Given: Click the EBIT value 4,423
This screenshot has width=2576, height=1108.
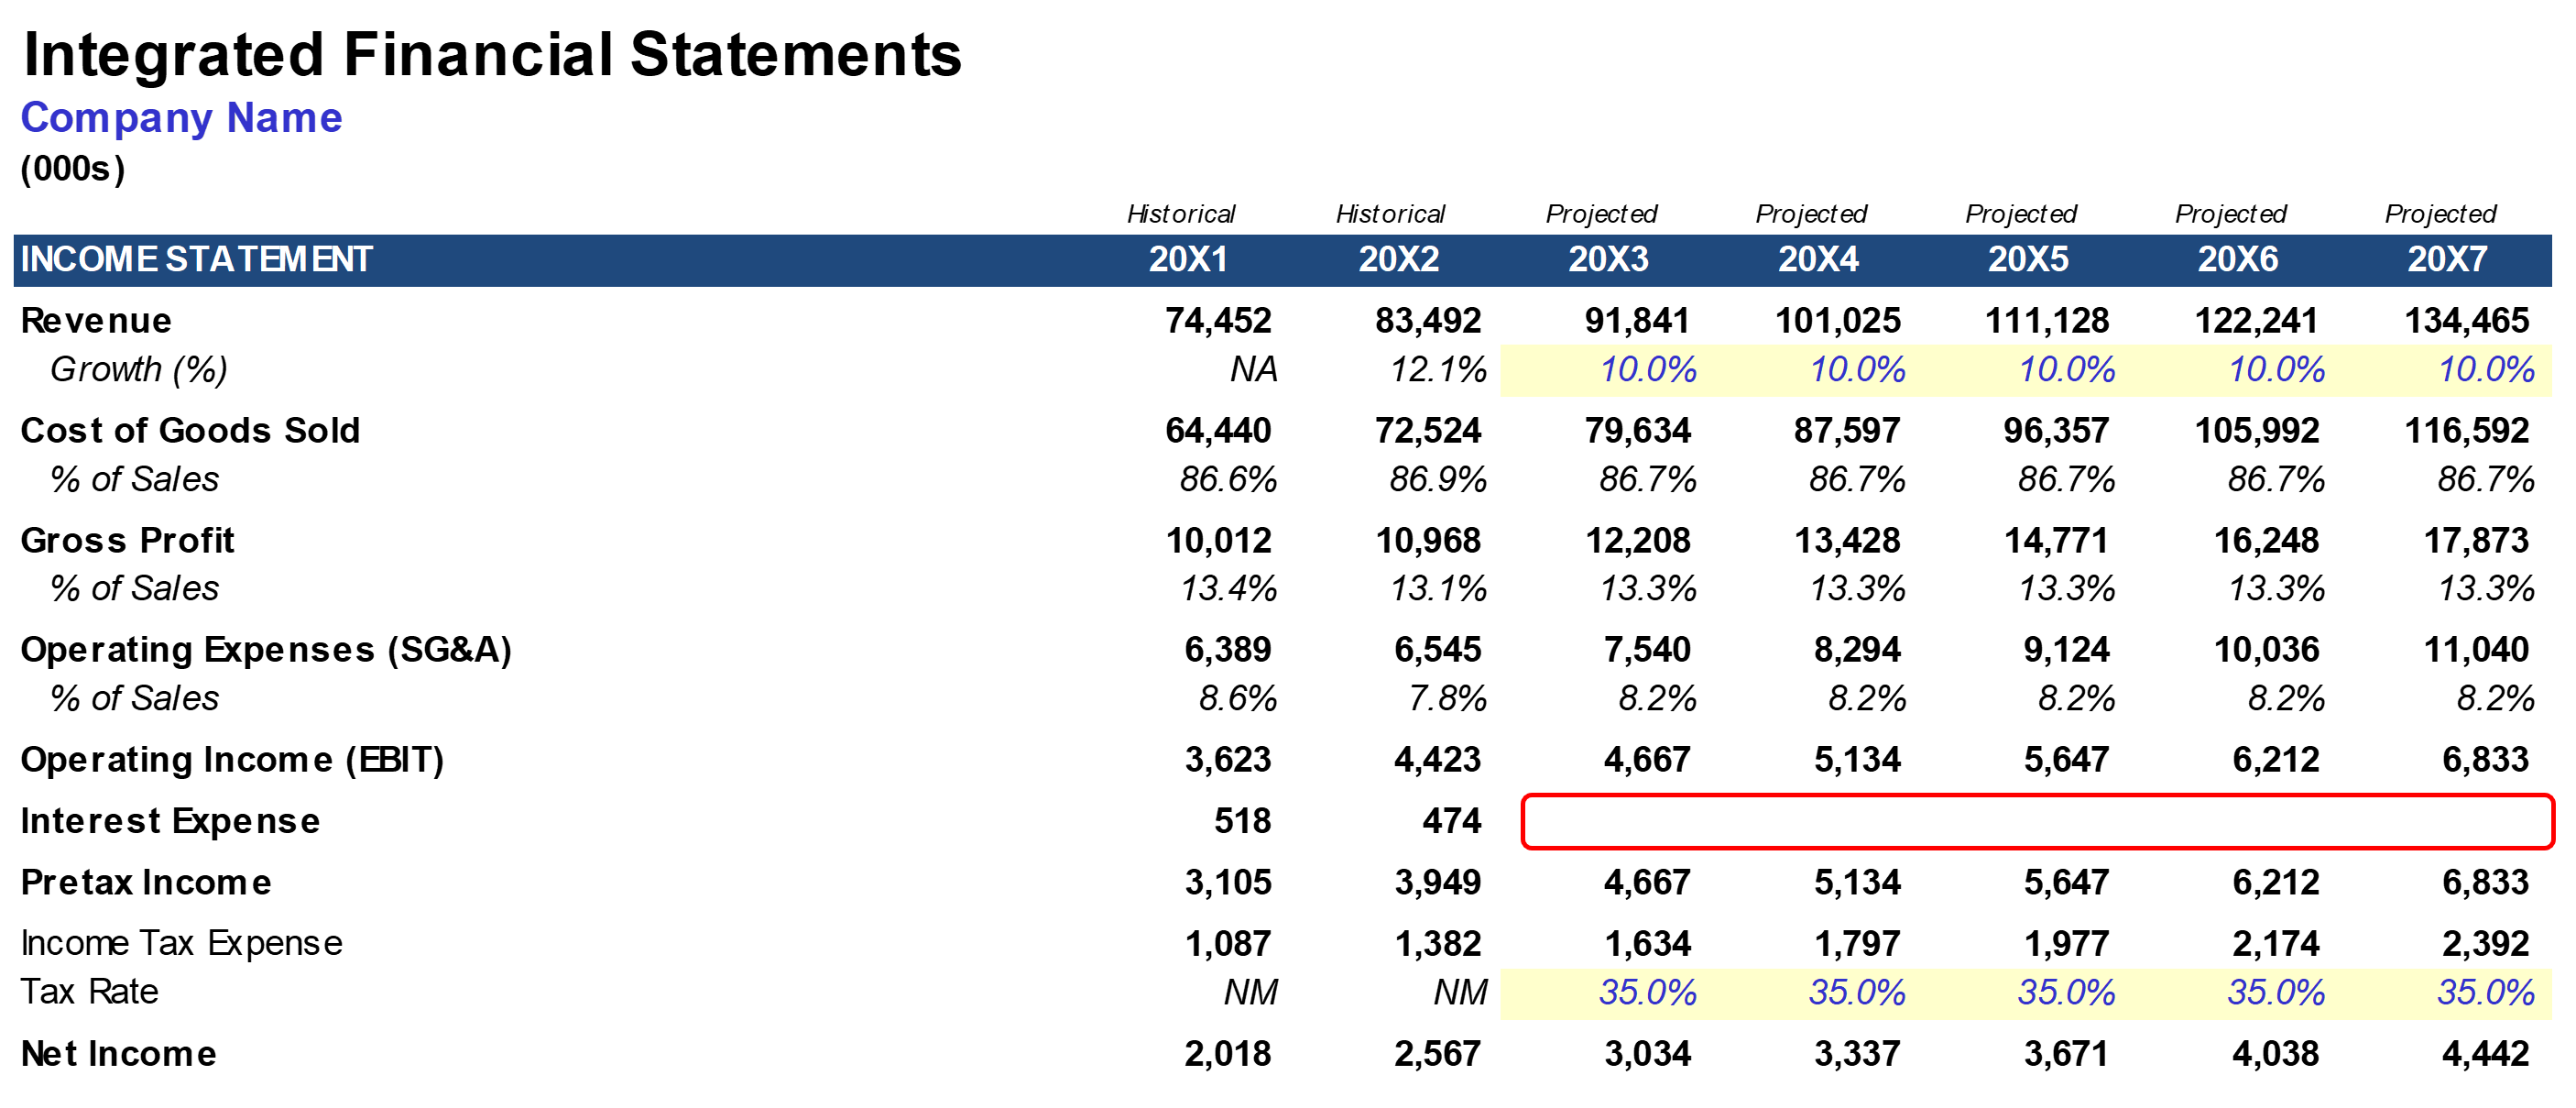Looking at the screenshot, I should [x=1437, y=760].
